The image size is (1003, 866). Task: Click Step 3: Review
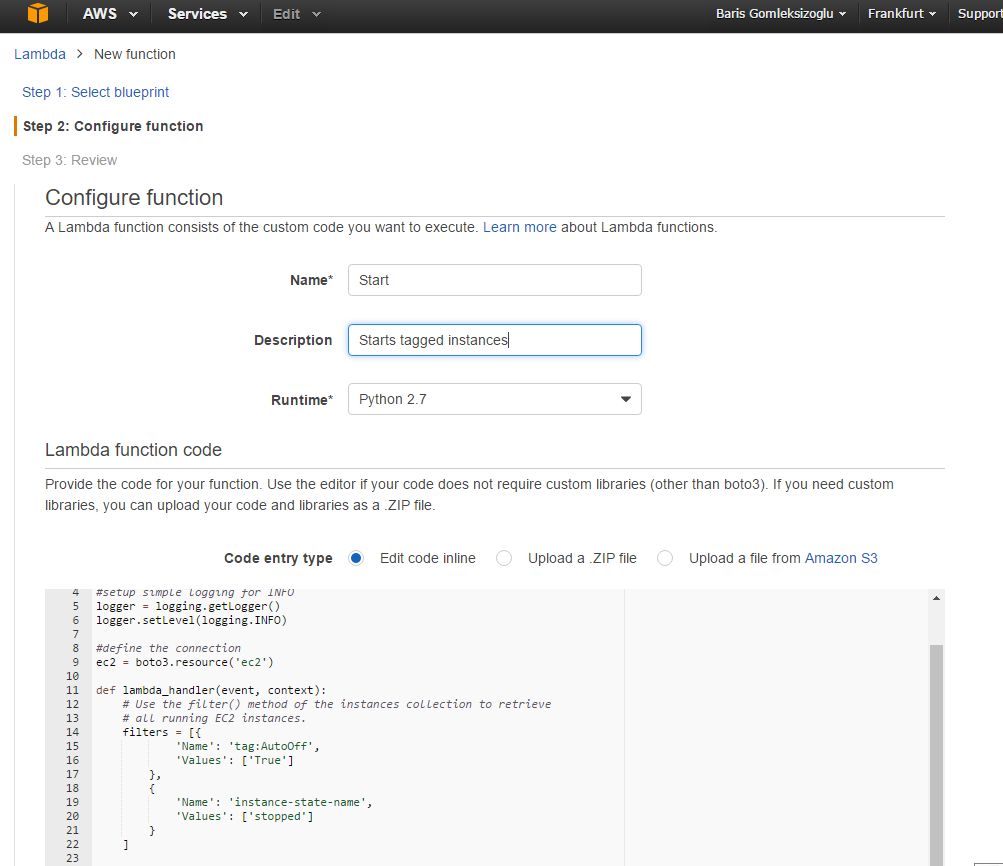[x=70, y=160]
